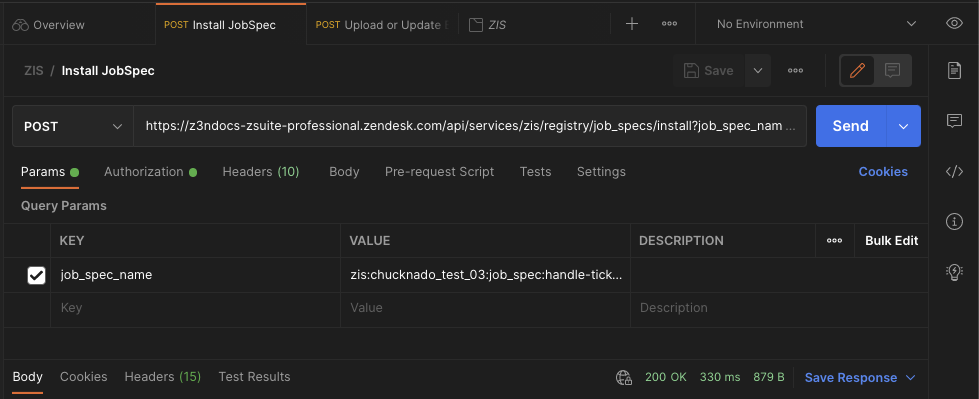Screen dimensions: 979x399
Task: Click the blue Send button
Action: (850, 126)
